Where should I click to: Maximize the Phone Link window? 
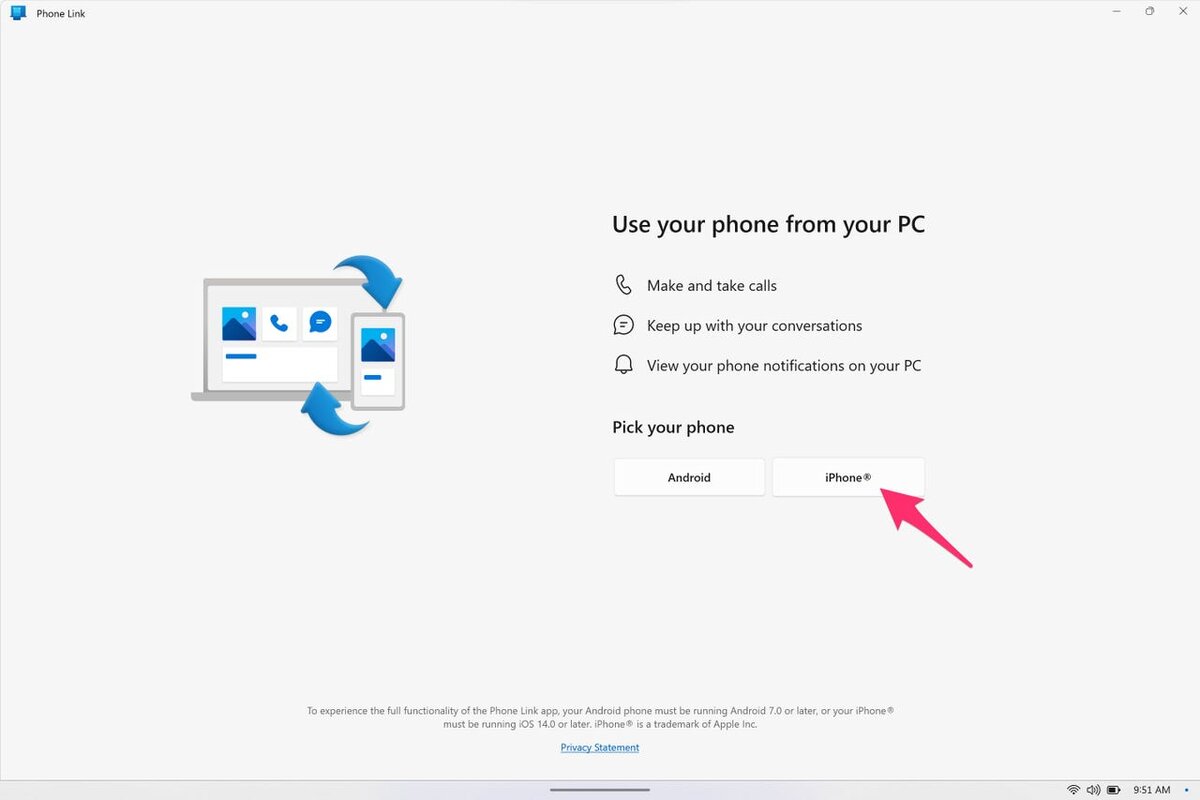tap(1150, 11)
